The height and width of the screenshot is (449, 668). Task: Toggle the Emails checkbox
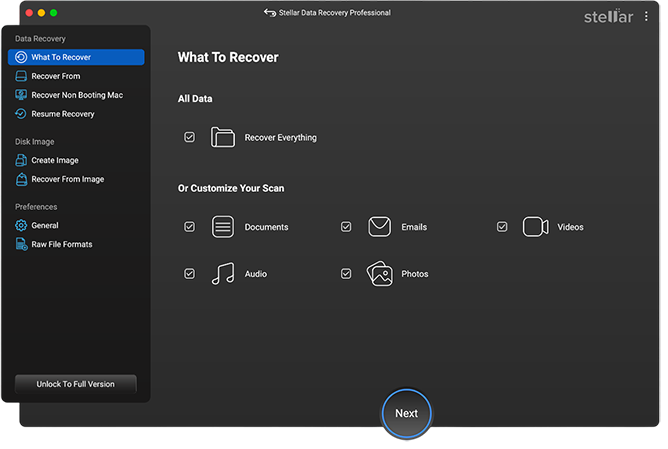point(346,227)
